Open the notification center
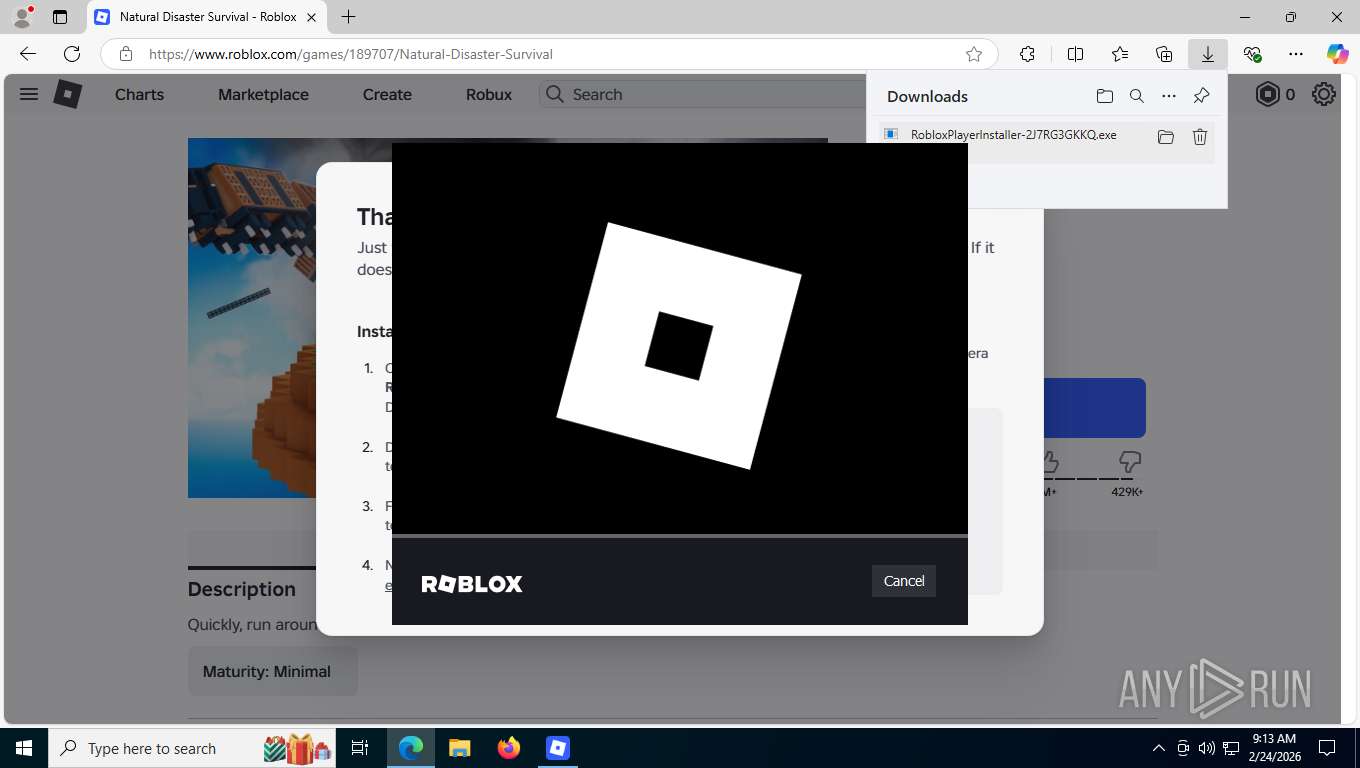 click(x=1327, y=748)
